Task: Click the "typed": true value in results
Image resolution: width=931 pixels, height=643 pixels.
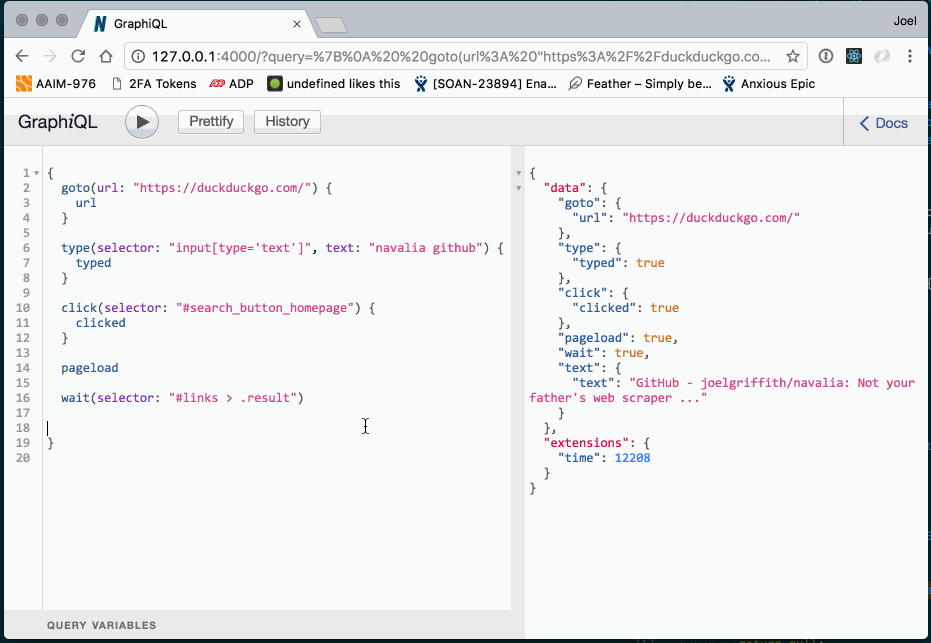Action: click(650, 263)
